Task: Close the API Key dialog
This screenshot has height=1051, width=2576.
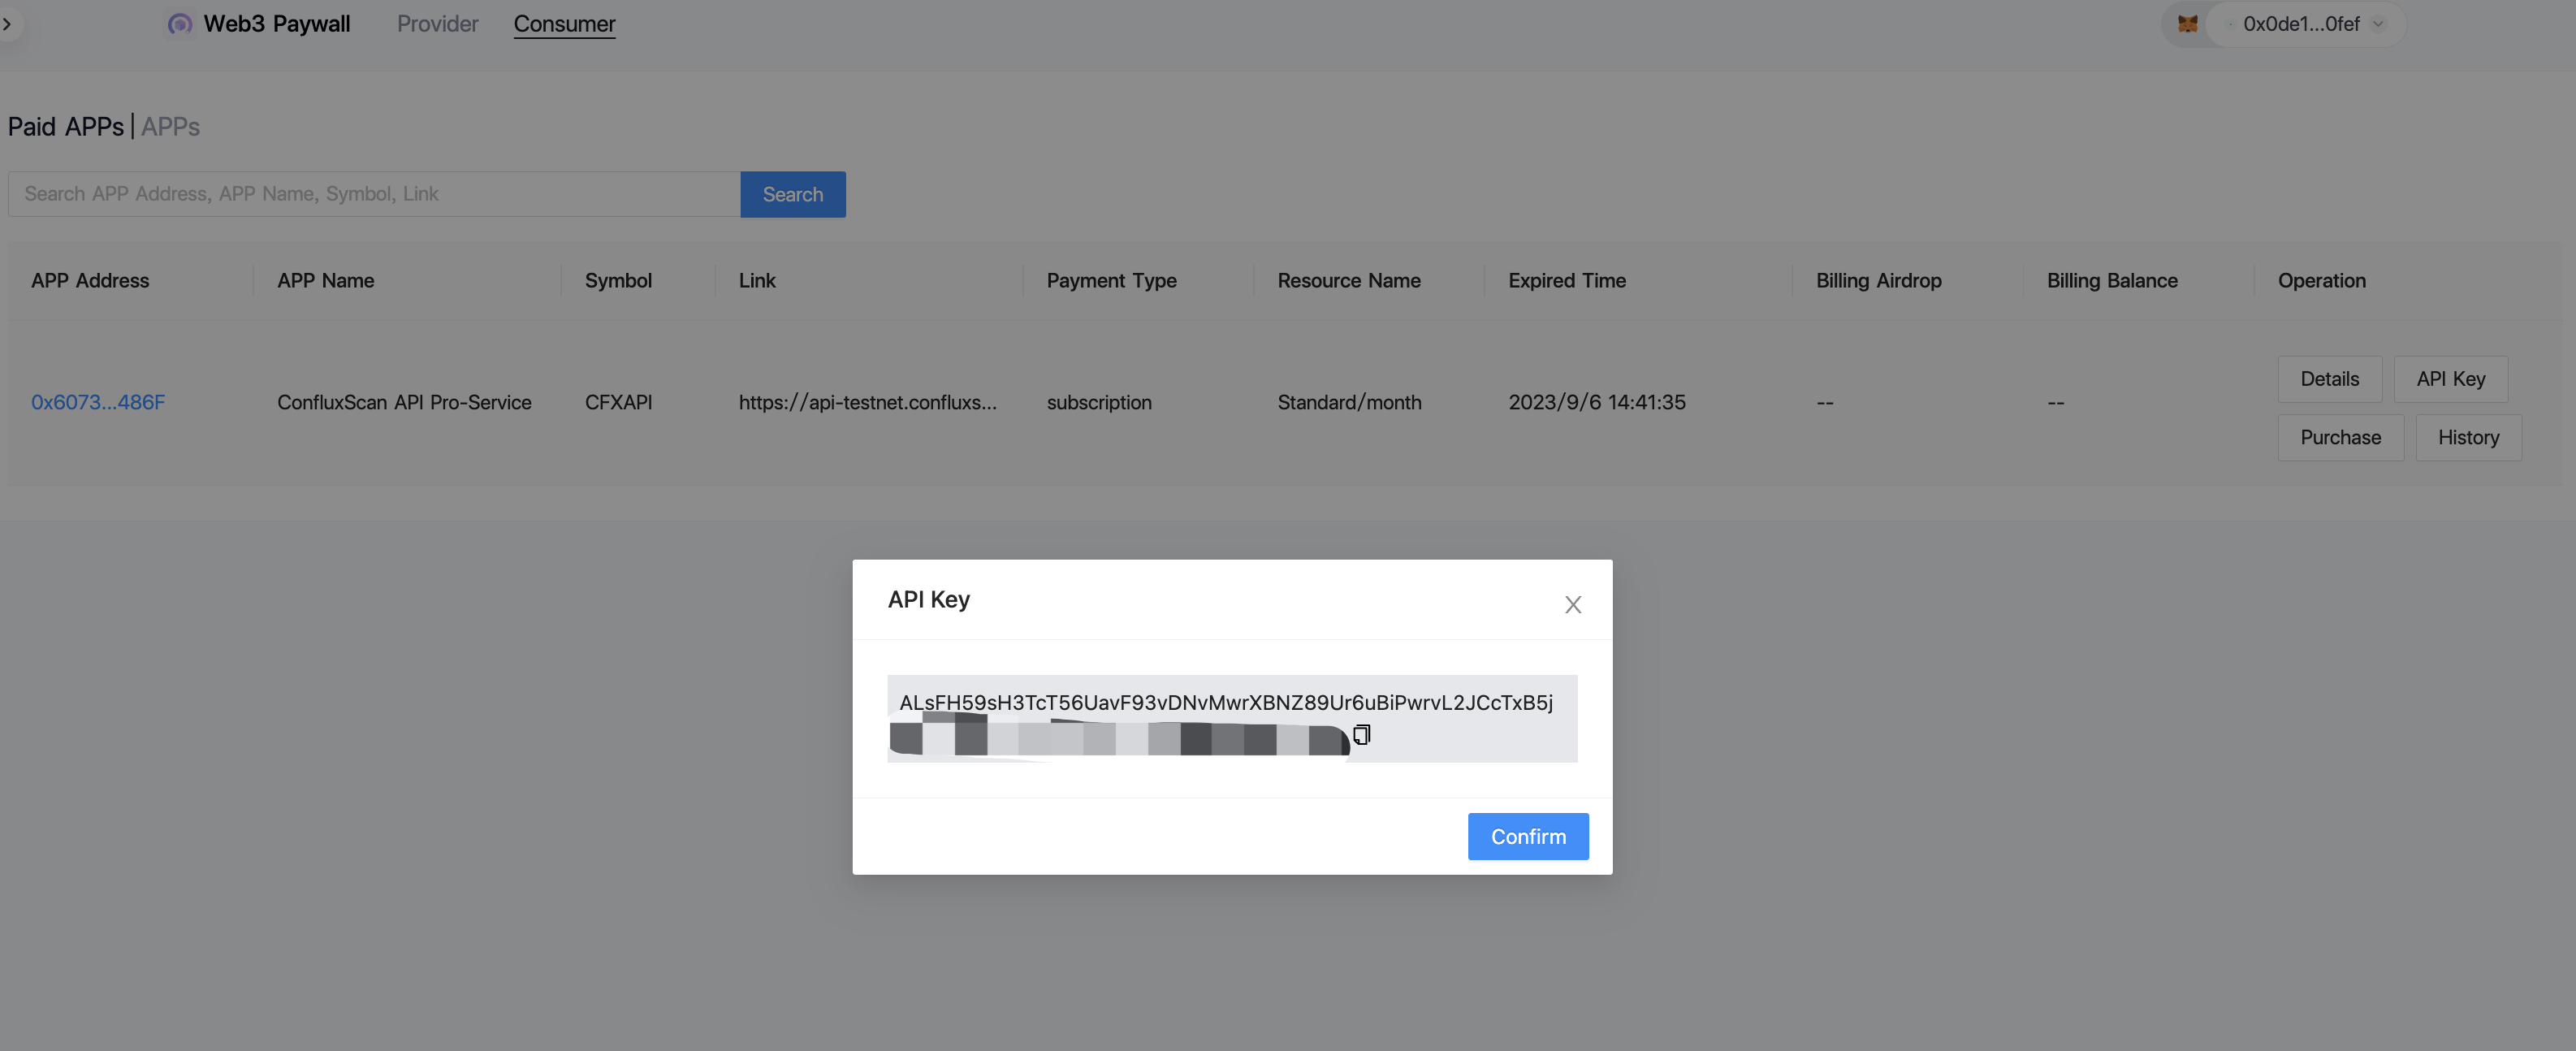Action: point(1572,604)
